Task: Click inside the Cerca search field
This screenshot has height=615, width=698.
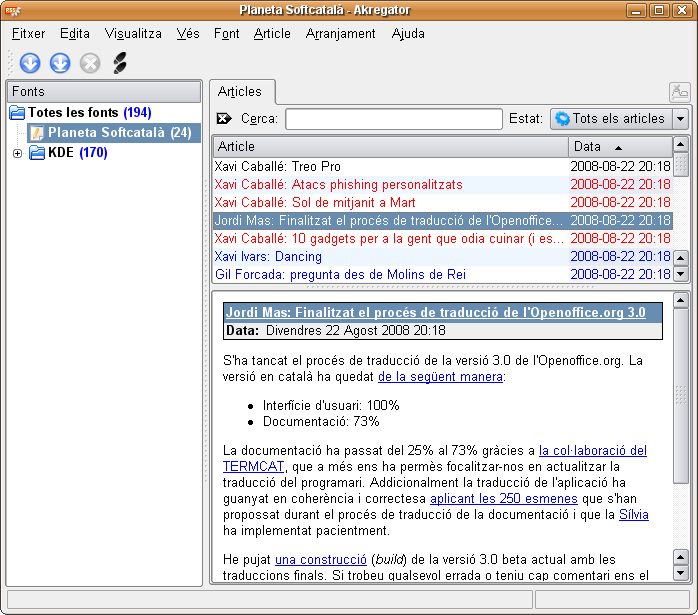Action: pos(394,119)
